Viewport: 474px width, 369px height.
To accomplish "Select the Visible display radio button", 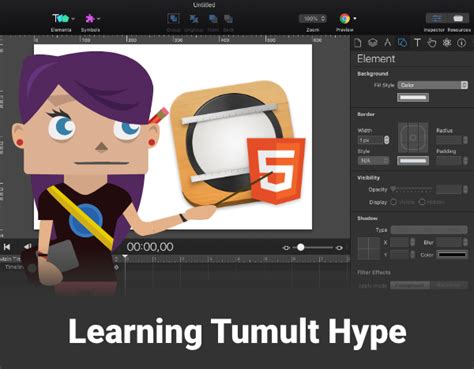I will (x=393, y=202).
